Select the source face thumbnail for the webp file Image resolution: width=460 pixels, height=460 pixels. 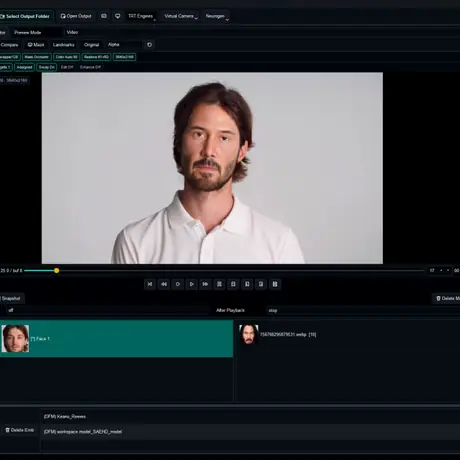coord(249,334)
